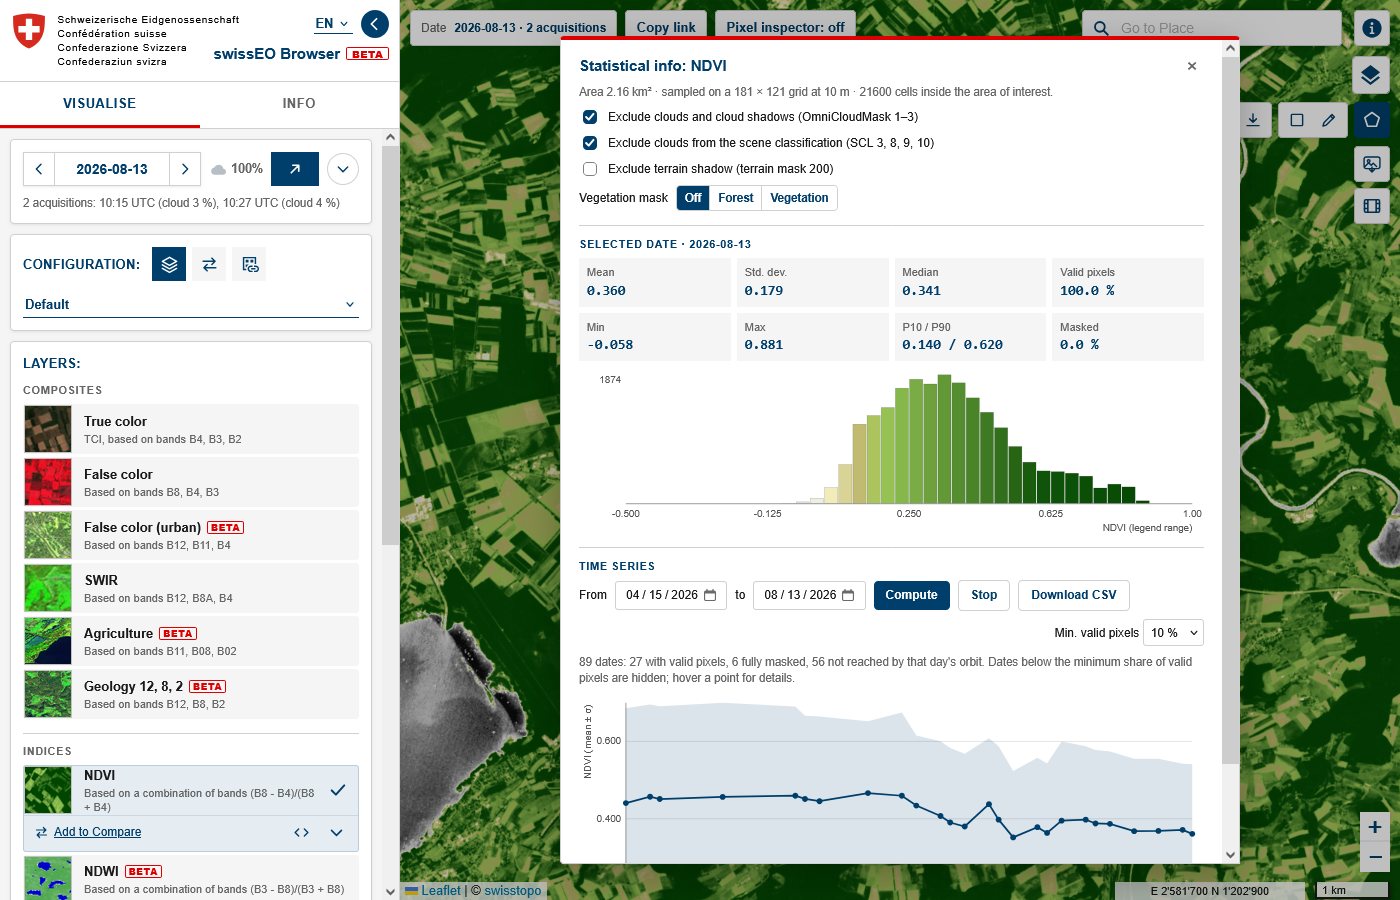Uncheck Exclude clouds from the scene classification
Image resolution: width=1400 pixels, height=900 pixels.
point(590,143)
